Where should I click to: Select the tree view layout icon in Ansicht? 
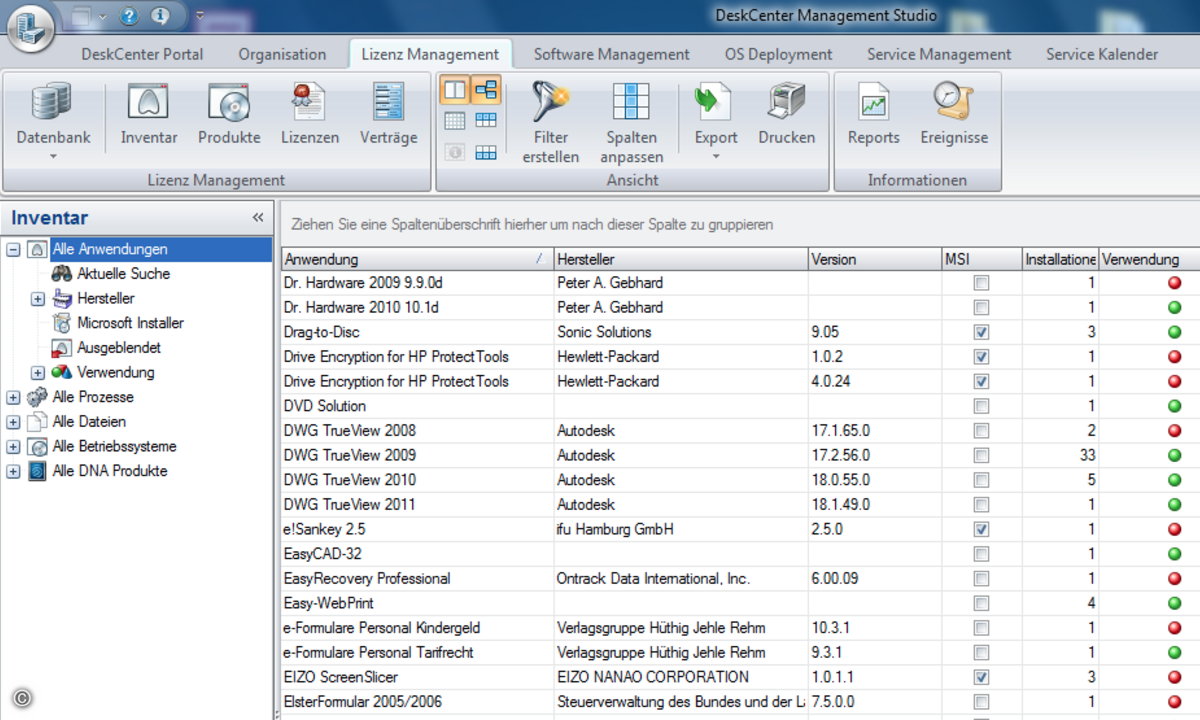click(x=486, y=91)
